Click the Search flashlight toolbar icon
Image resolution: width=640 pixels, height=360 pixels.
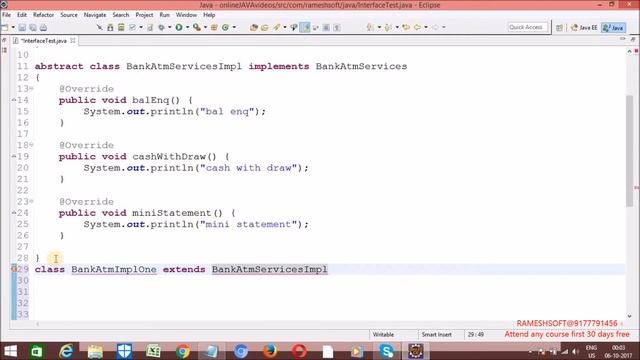[x=277, y=27]
